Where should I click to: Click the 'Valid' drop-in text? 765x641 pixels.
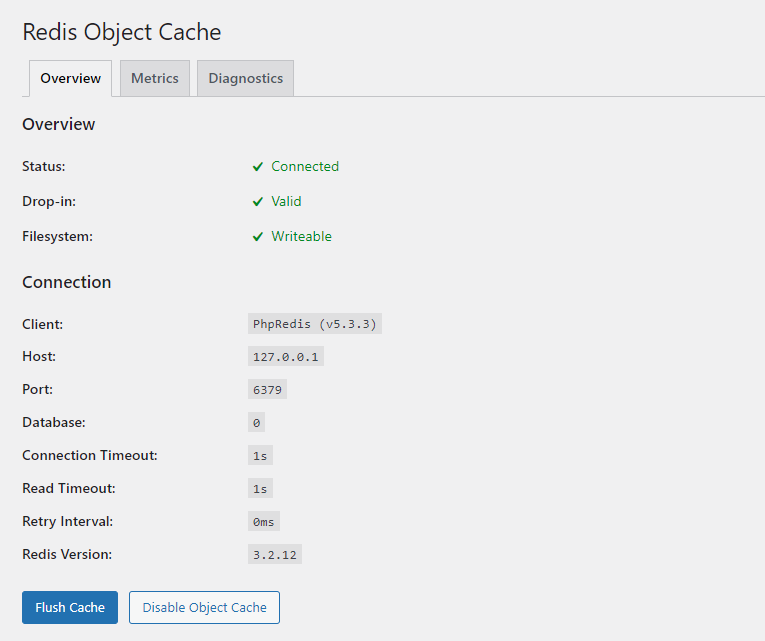[286, 201]
